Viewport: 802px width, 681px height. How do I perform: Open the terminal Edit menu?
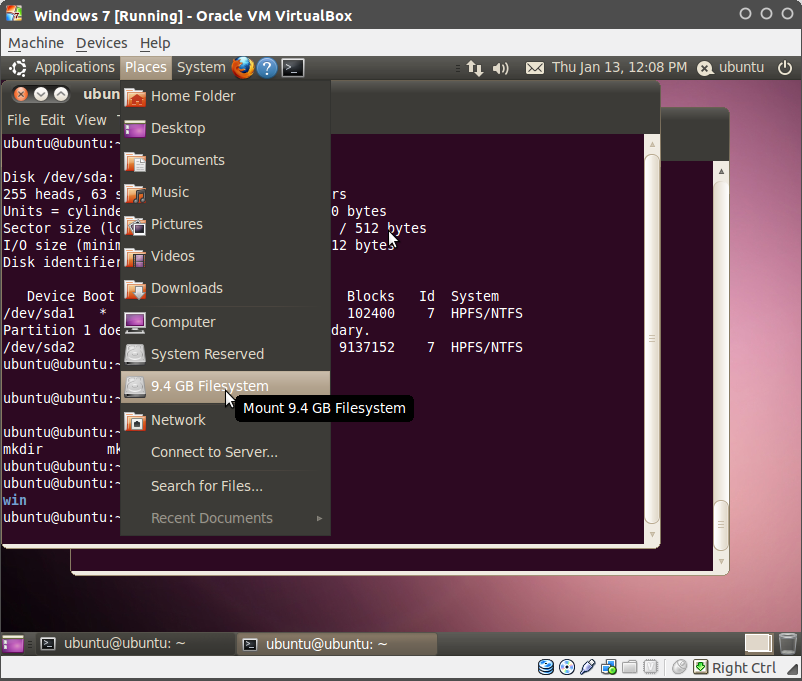coord(52,120)
